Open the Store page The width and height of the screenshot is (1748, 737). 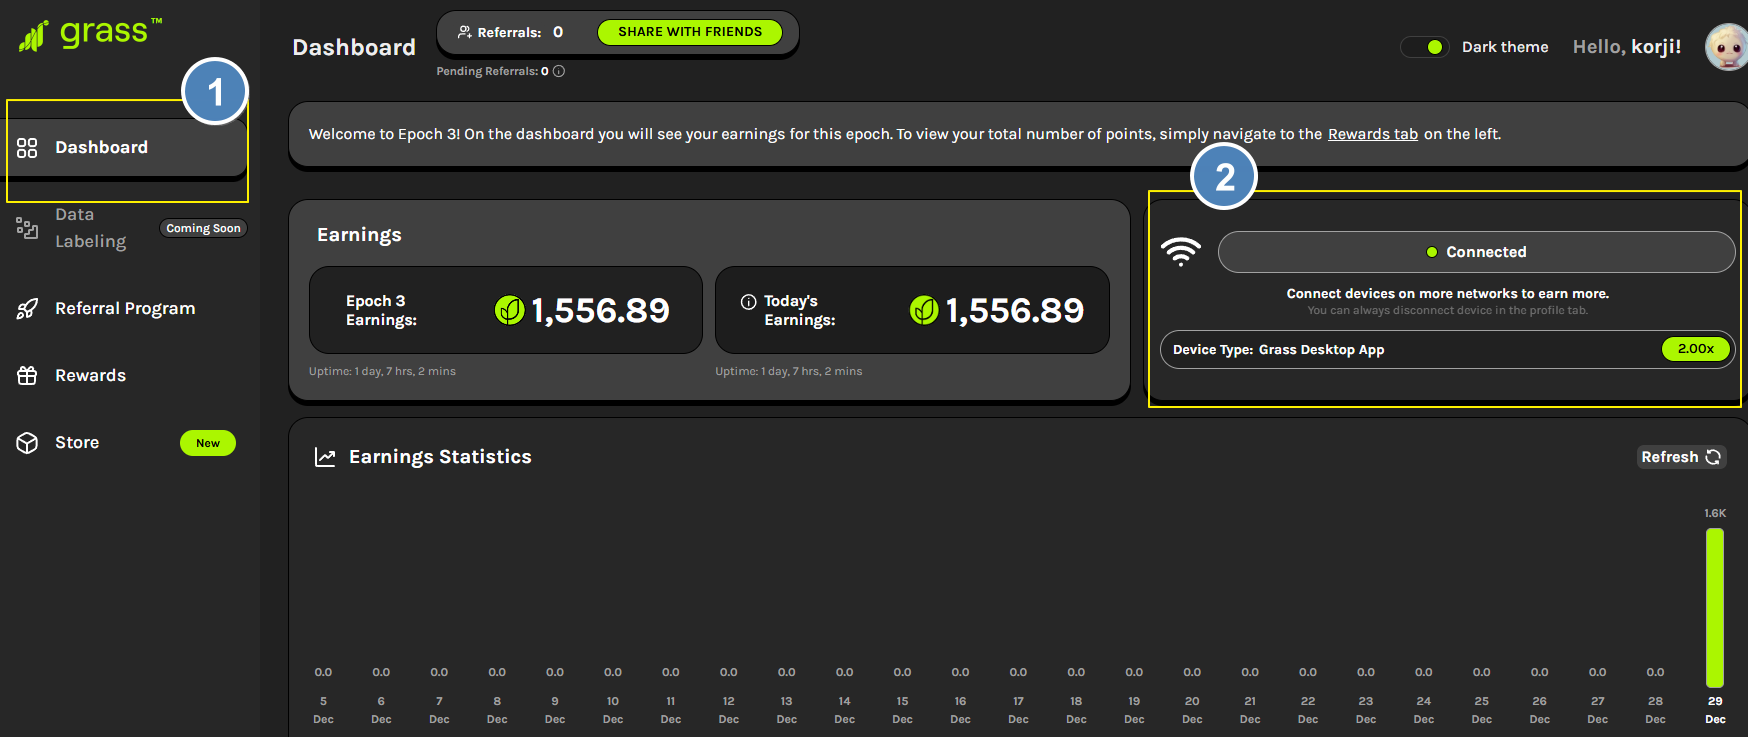(77, 443)
